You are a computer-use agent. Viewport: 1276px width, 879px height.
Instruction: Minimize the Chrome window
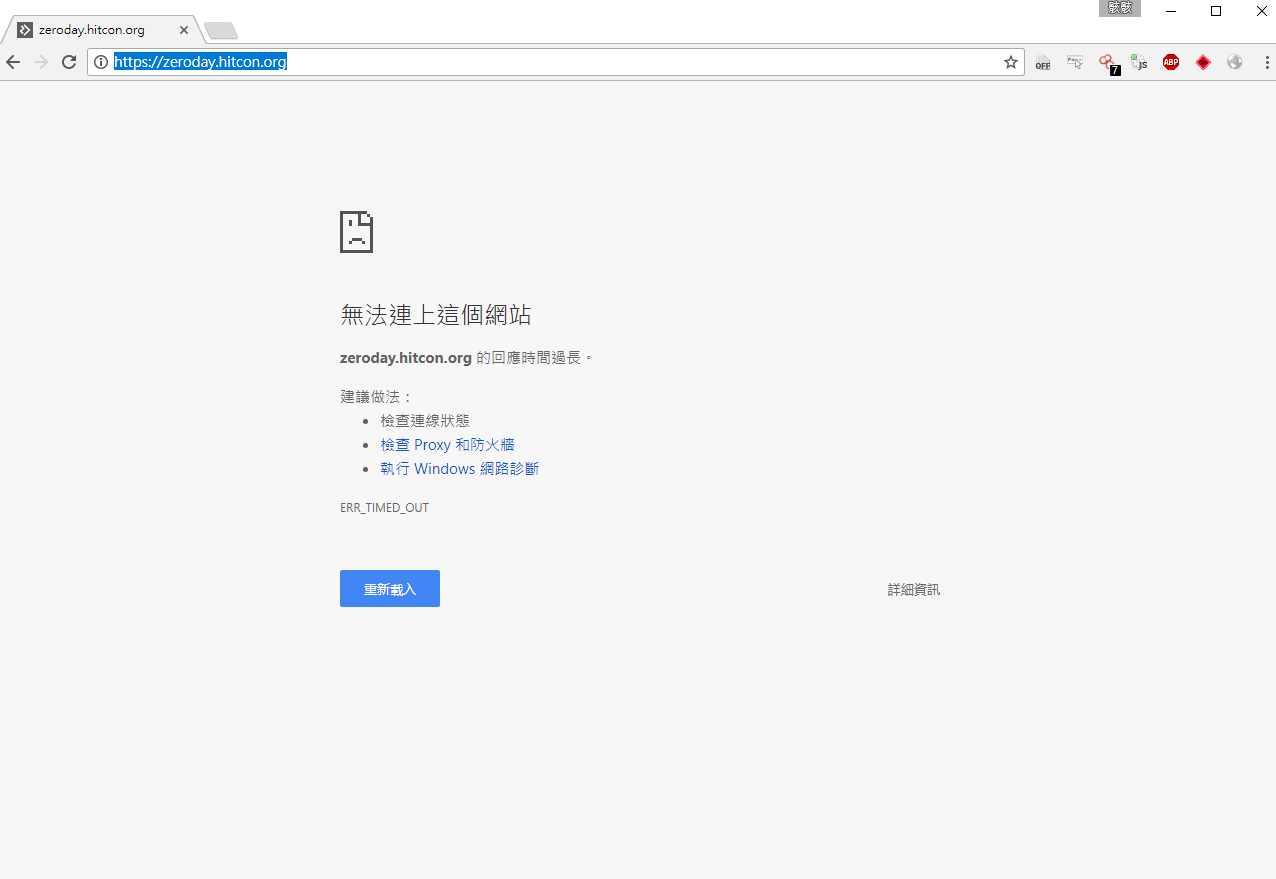[1171, 11]
